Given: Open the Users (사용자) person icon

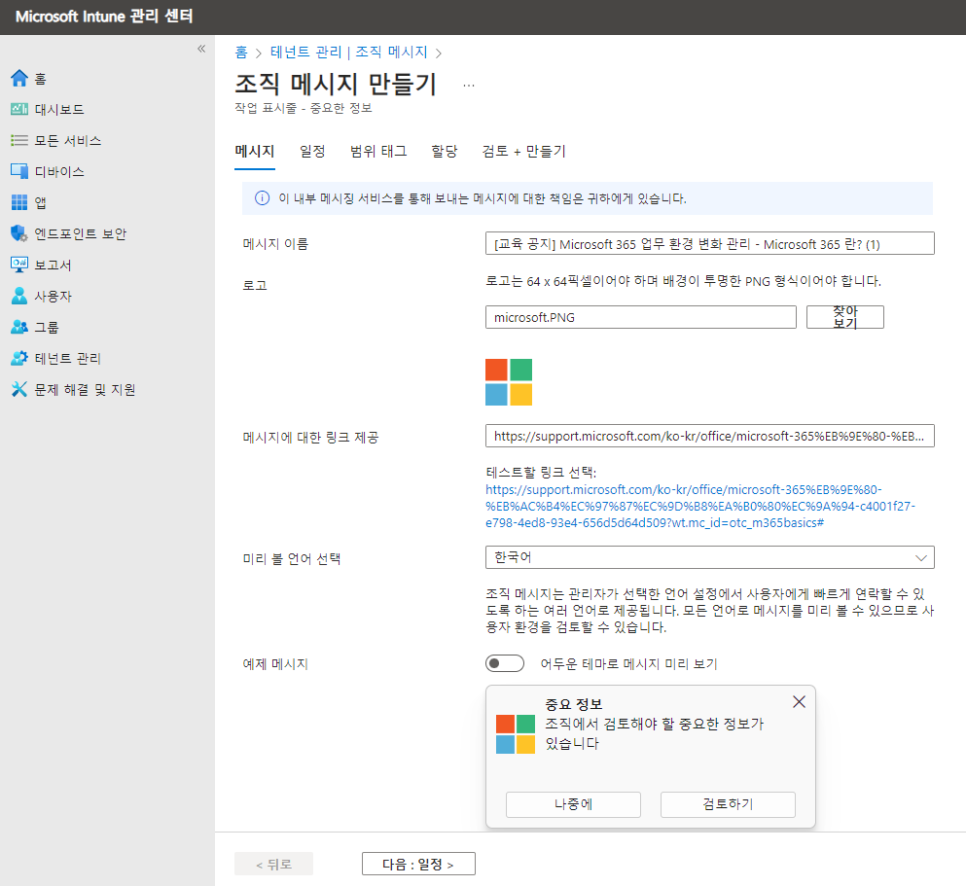Looking at the screenshot, I should (19, 296).
